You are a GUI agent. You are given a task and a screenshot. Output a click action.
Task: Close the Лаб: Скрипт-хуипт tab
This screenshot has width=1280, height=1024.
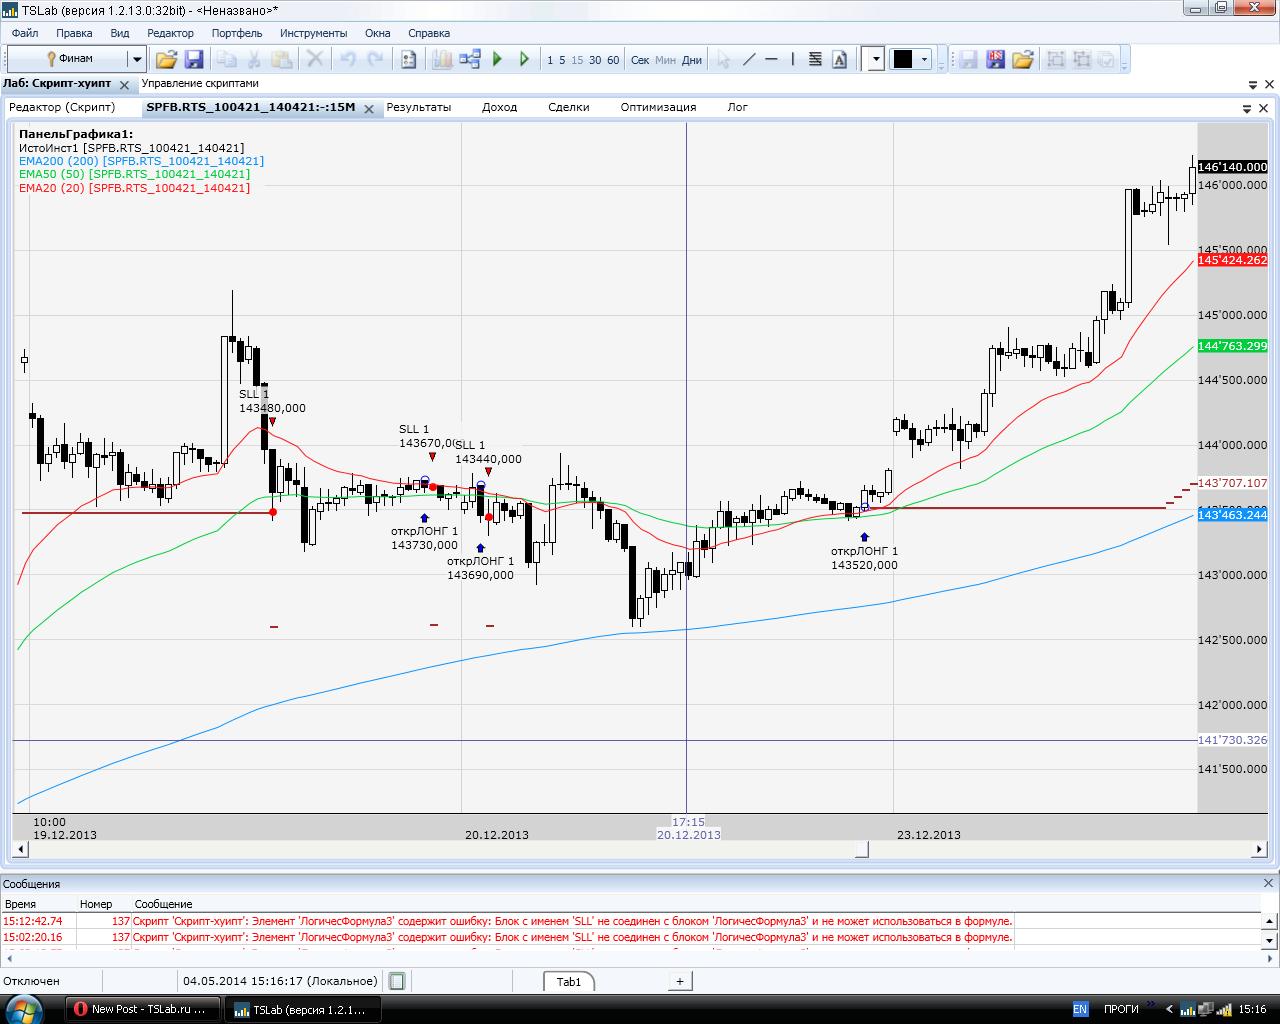coord(124,86)
